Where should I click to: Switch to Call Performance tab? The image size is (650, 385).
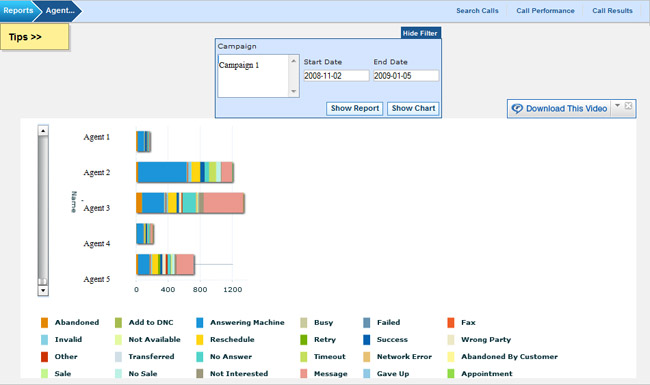tap(545, 11)
